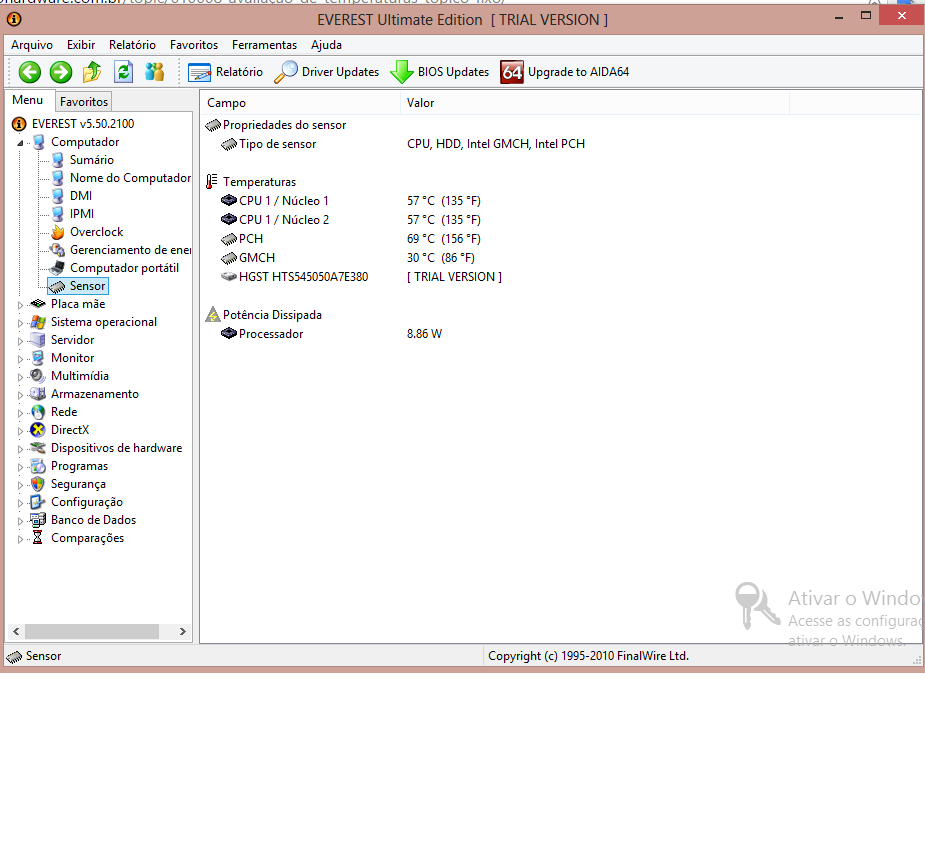Viewport: 925px width, 867px height.
Task: Click the Sensor status bar entry
Action: click(x=34, y=656)
